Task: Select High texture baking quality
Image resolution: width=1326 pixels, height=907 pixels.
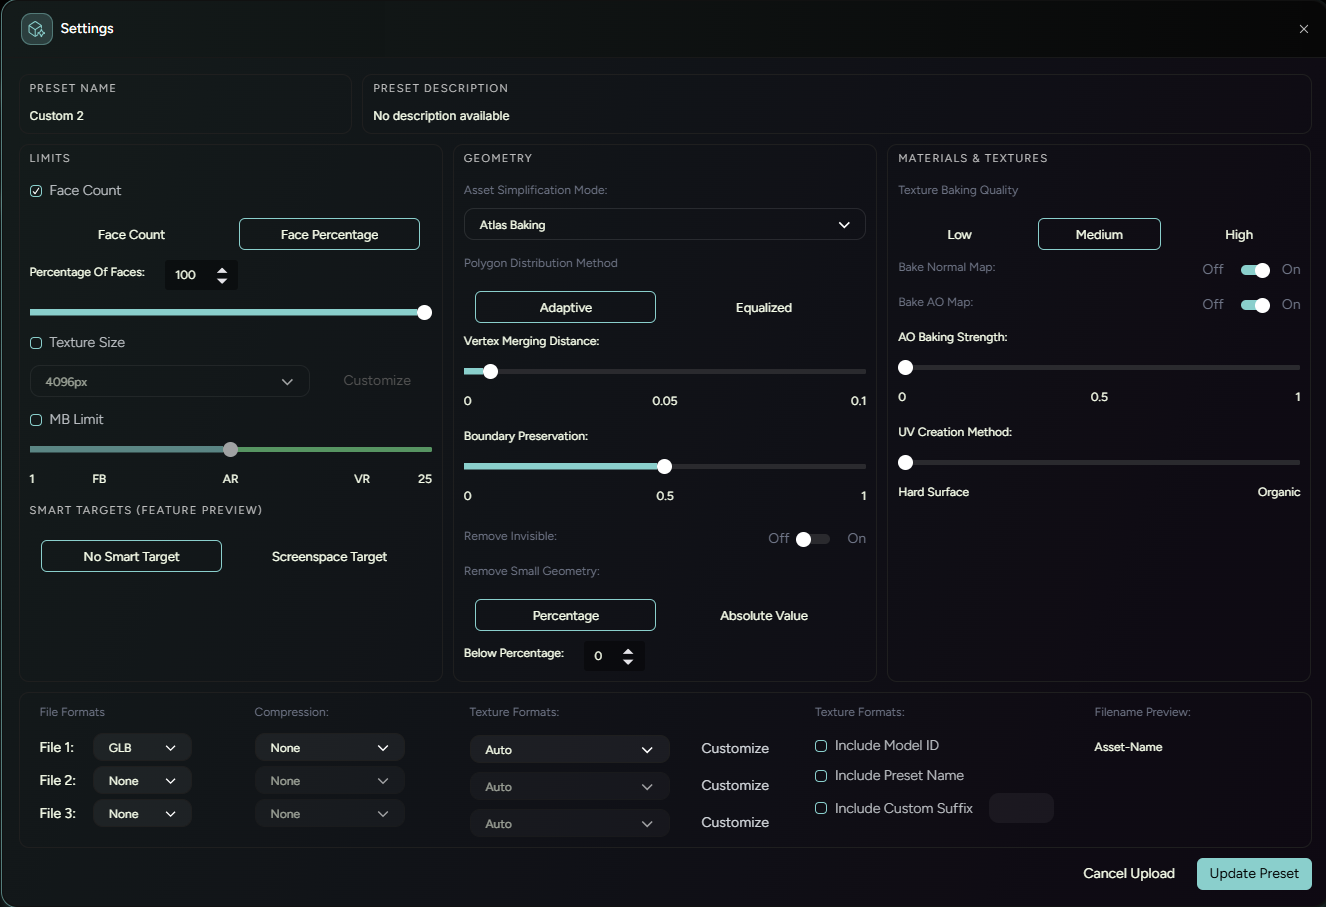Action: tap(1238, 235)
